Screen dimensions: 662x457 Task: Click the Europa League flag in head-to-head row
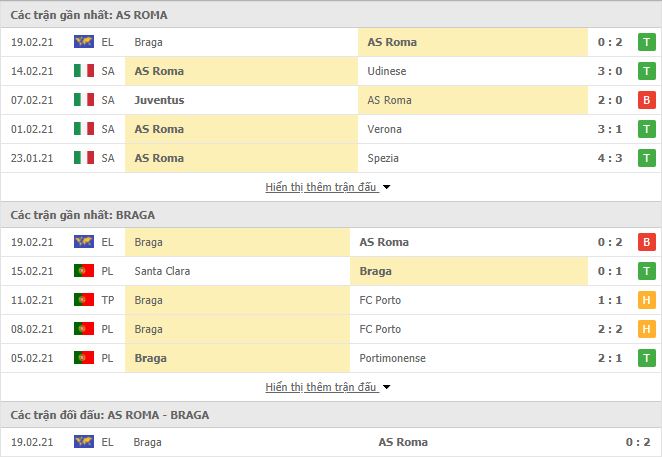84,442
